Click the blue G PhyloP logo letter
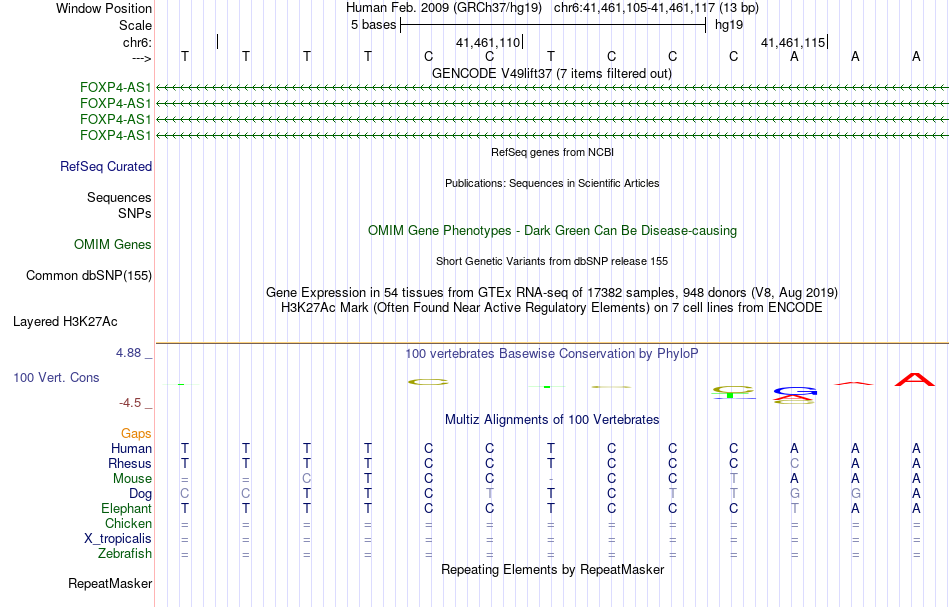Viewport: 950px width, 607px height. 795,391
